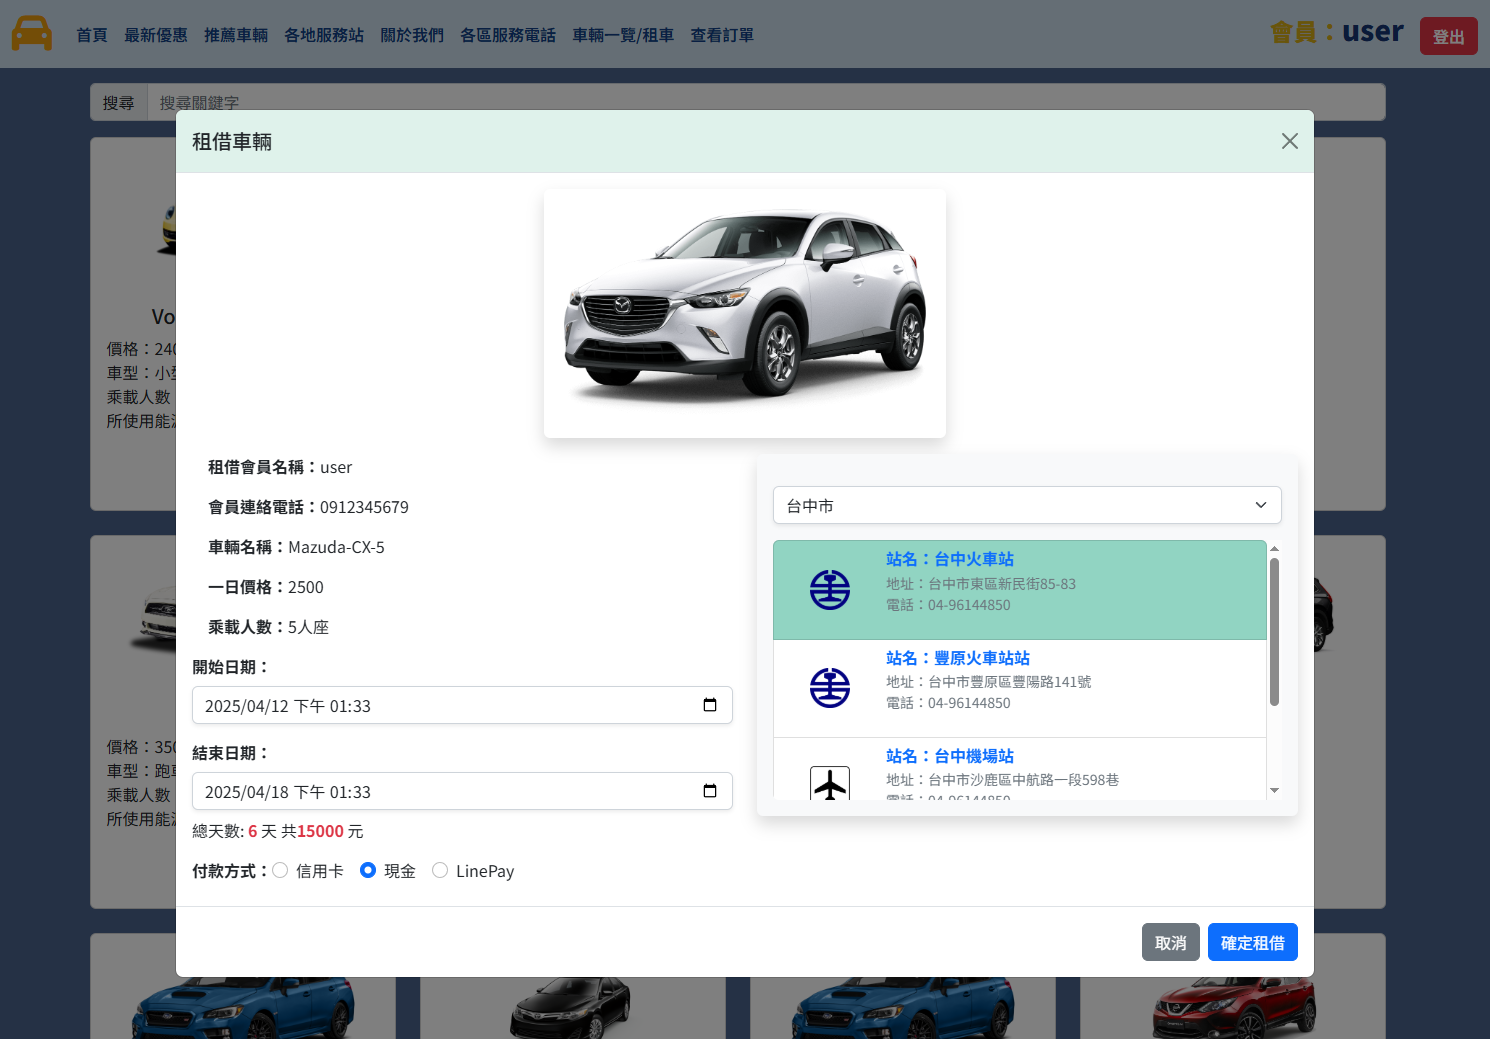Go to 首頁 in navigation
Image resolution: width=1490 pixels, height=1039 pixels.
[x=92, y=35]
